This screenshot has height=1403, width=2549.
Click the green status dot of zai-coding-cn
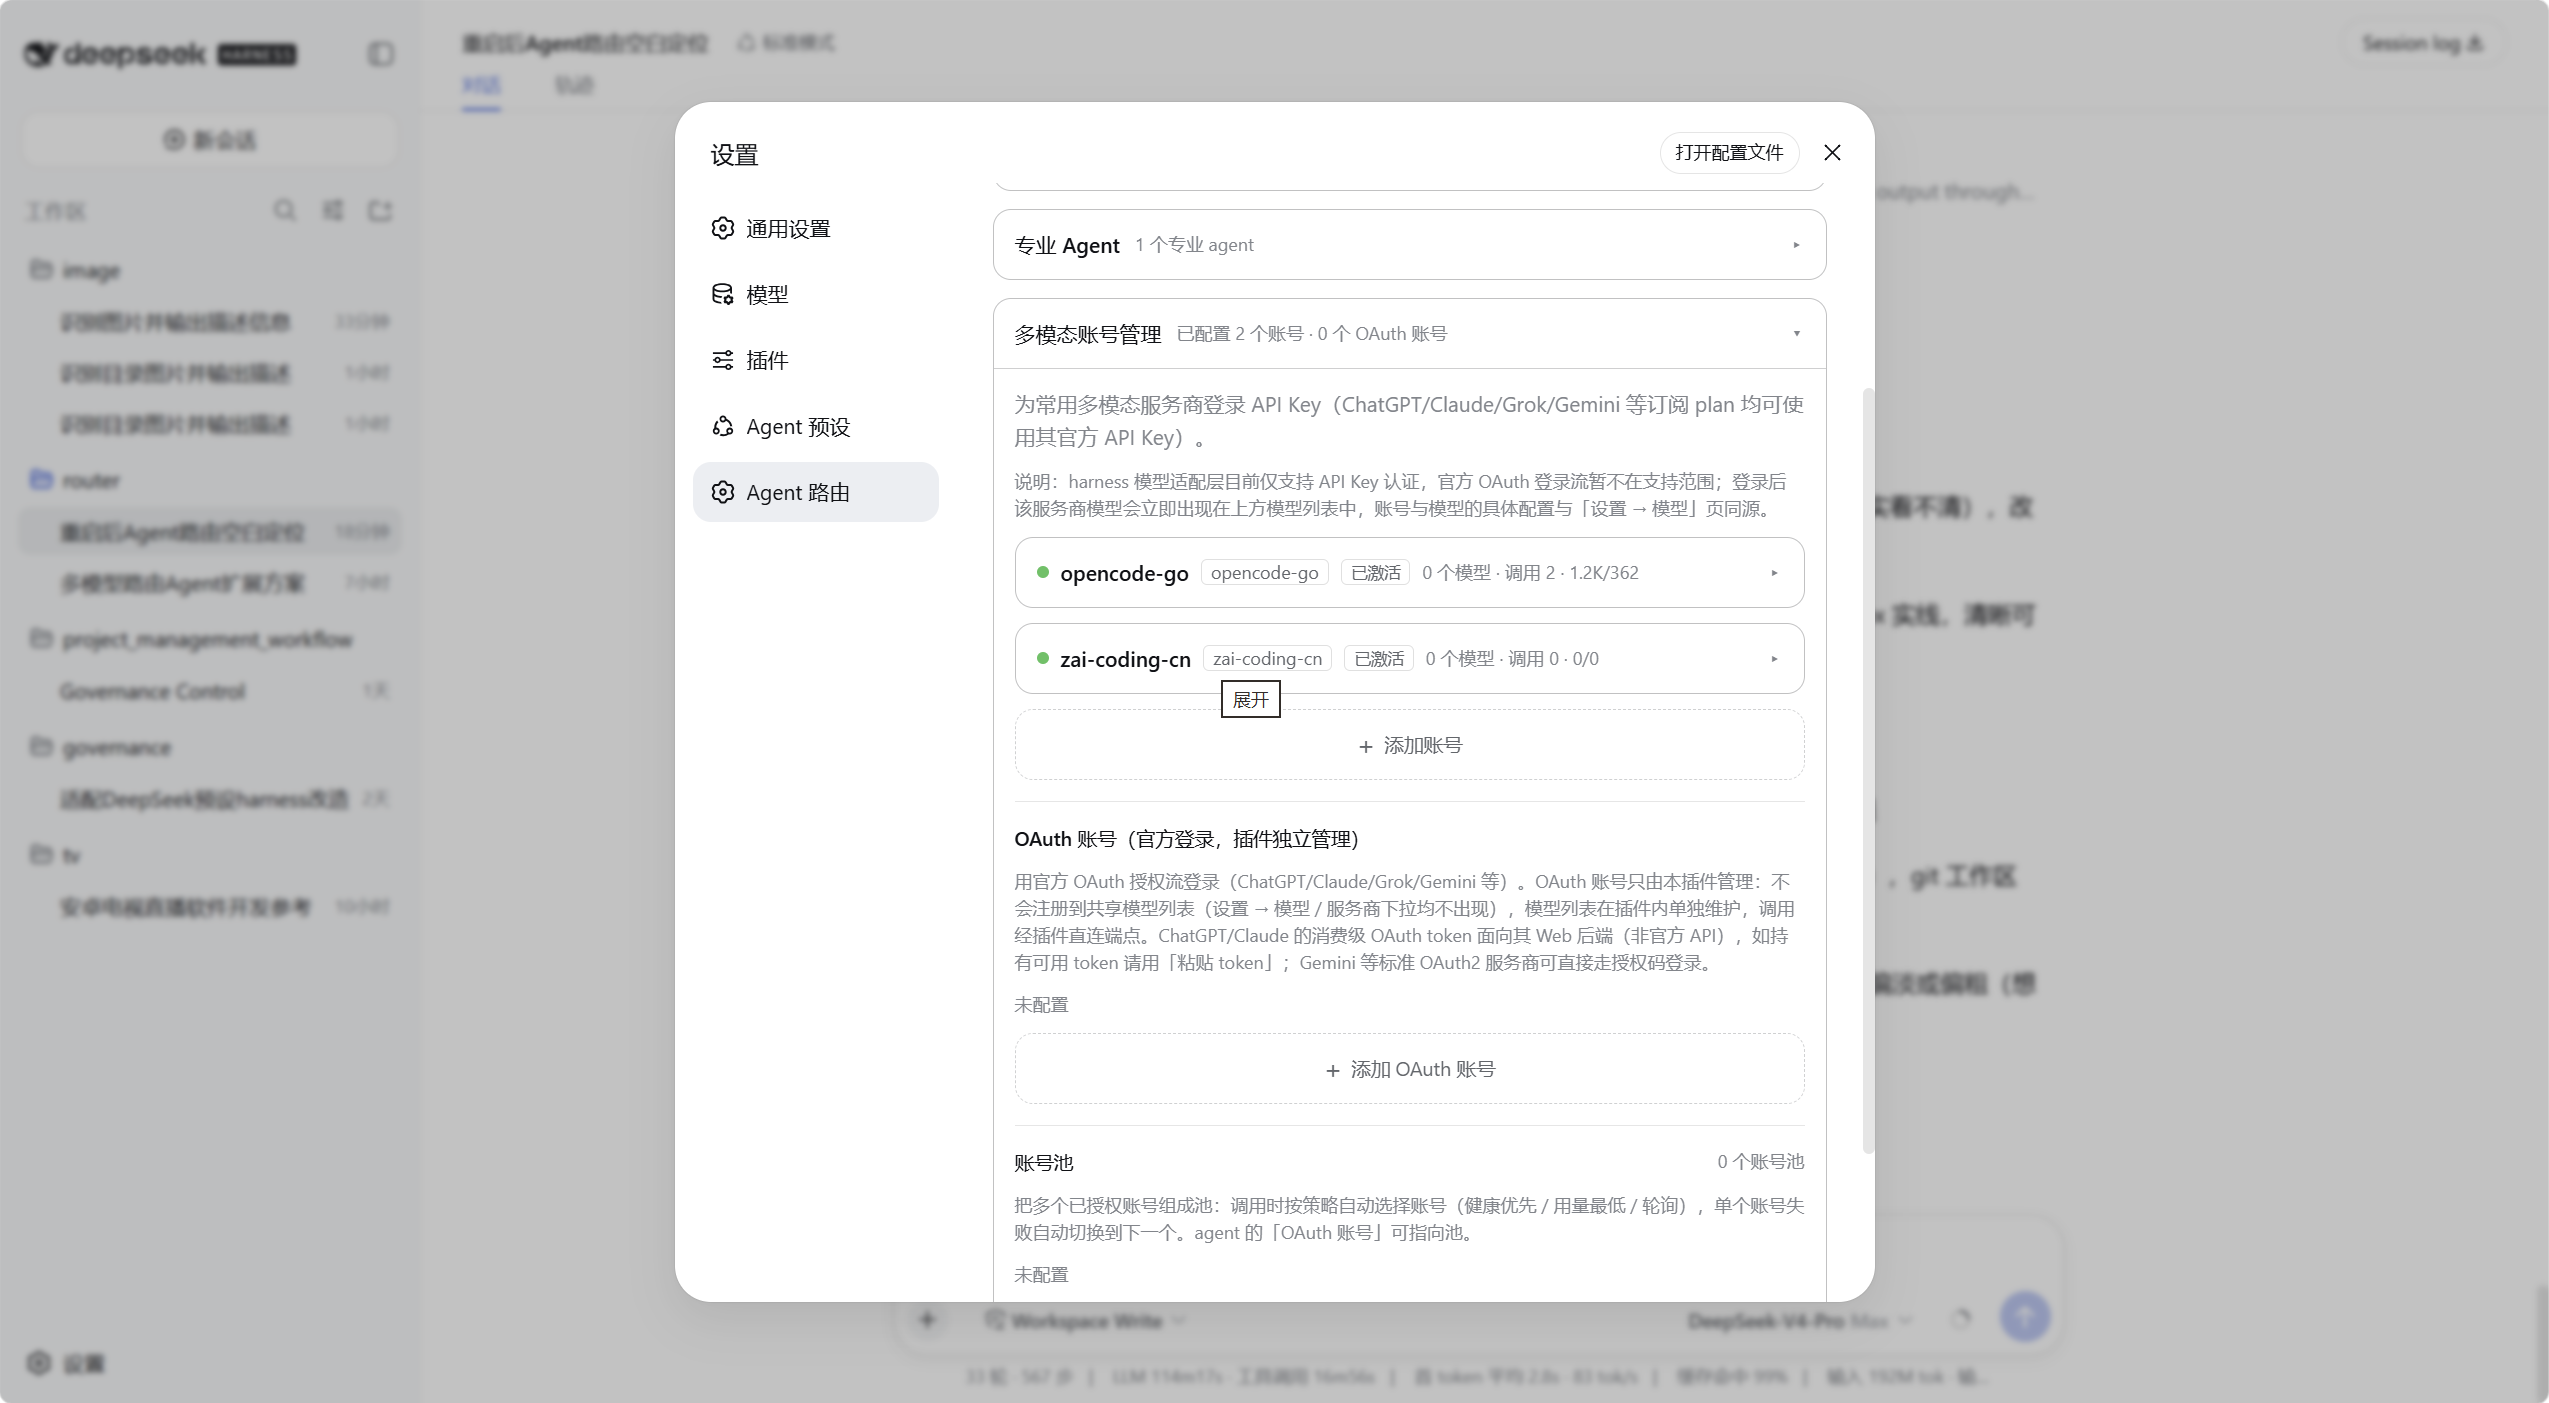1043,659
